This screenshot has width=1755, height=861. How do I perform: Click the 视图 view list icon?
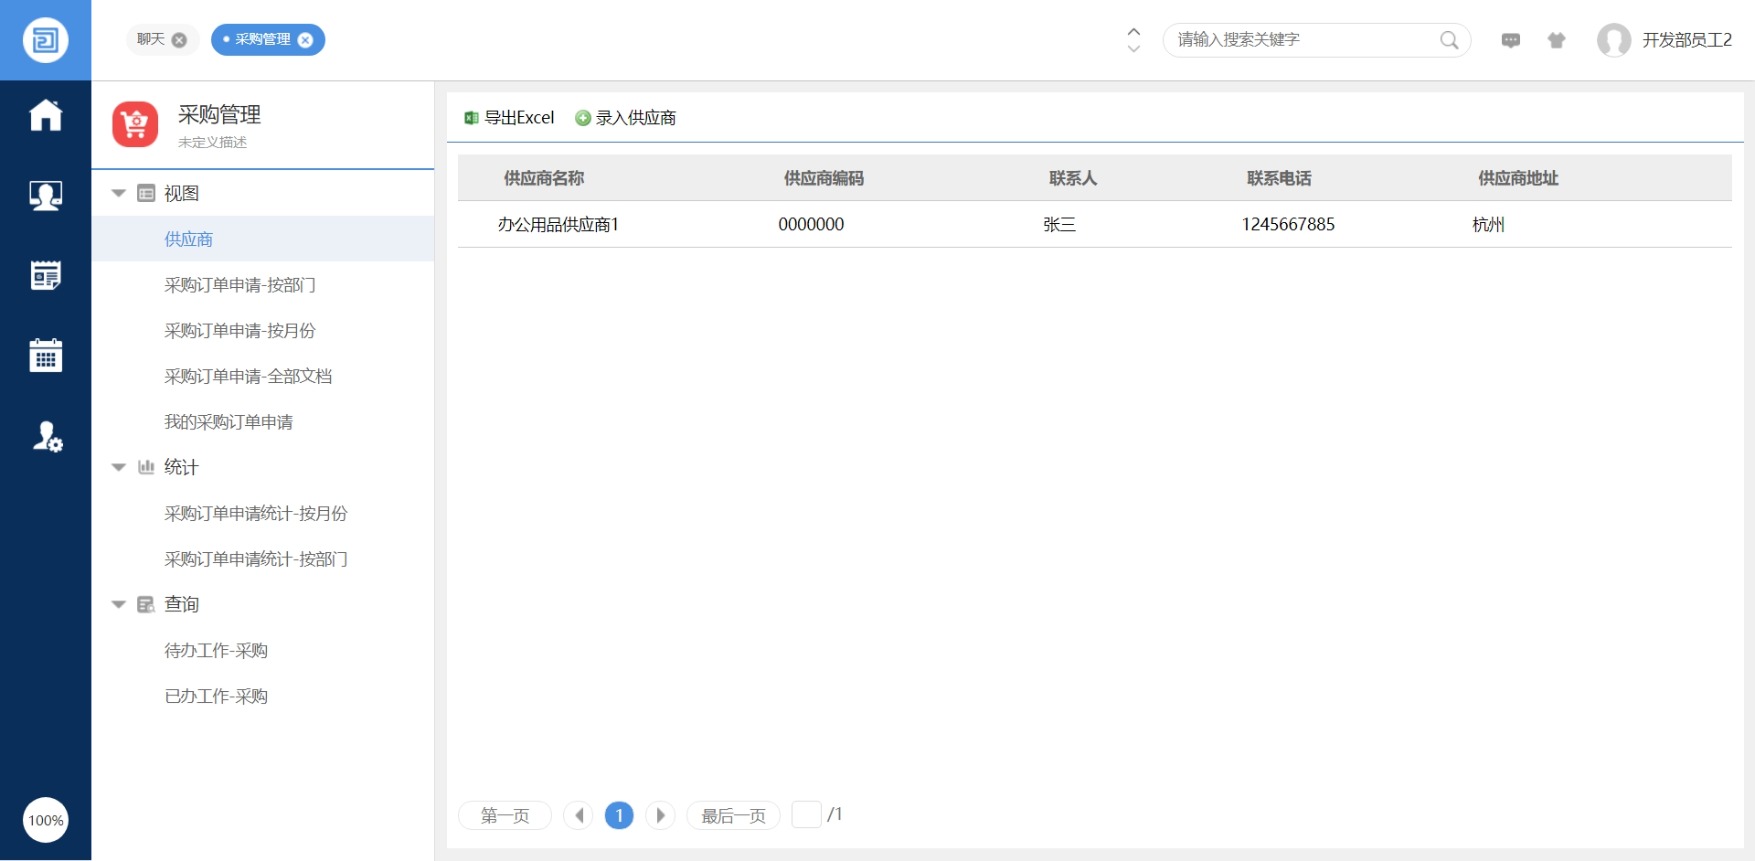point(146,193)
